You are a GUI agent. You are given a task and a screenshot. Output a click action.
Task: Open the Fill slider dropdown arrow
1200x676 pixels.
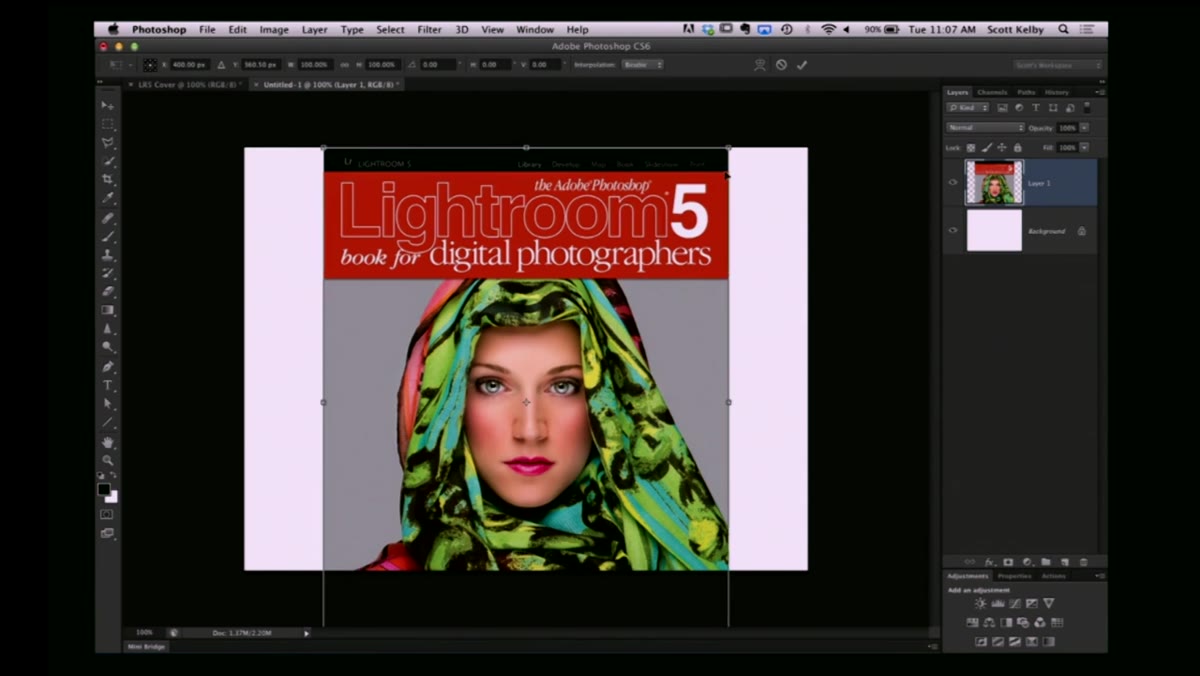point(1084,147)
